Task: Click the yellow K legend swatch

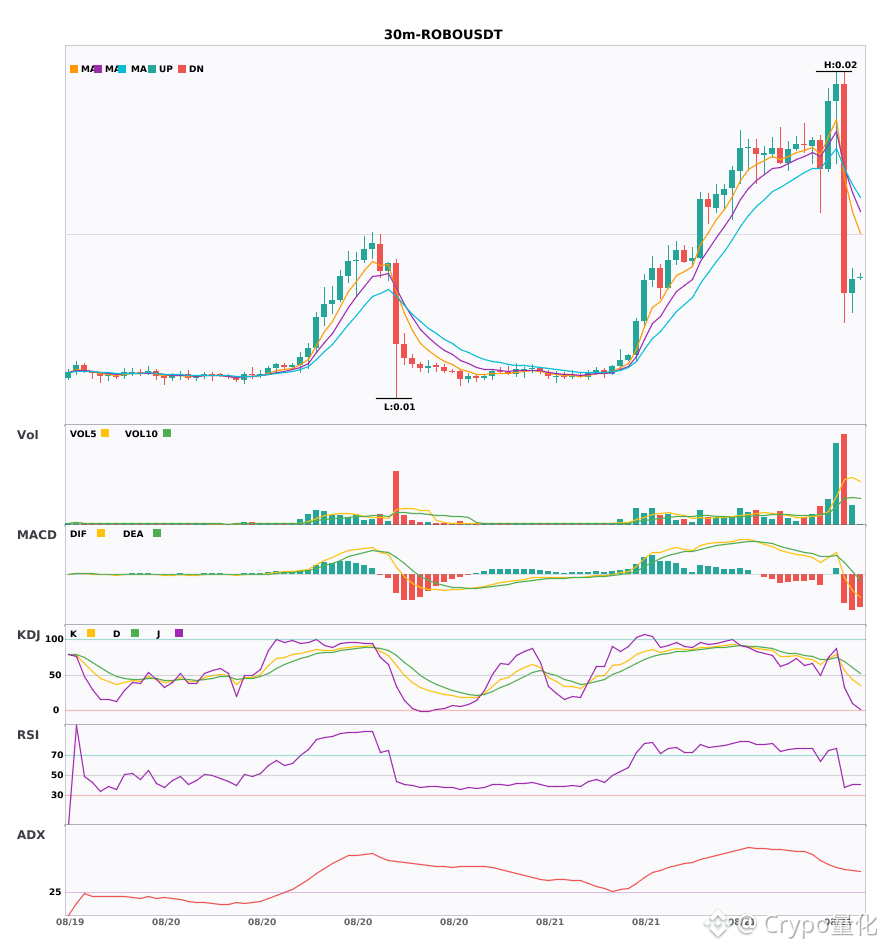Action: click(91, 633)
